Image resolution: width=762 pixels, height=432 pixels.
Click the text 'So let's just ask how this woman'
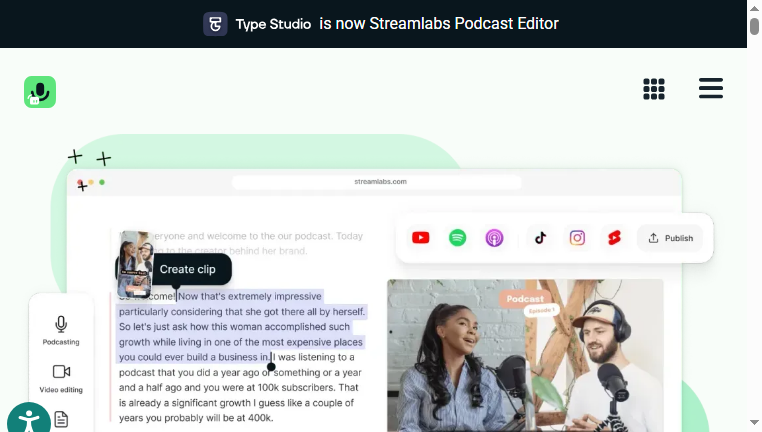190,327
